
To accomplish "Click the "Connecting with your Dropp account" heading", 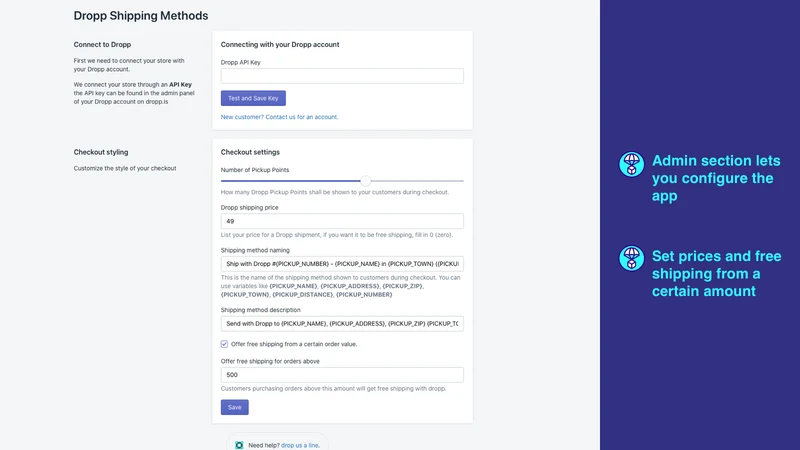I will click(280, 44).
